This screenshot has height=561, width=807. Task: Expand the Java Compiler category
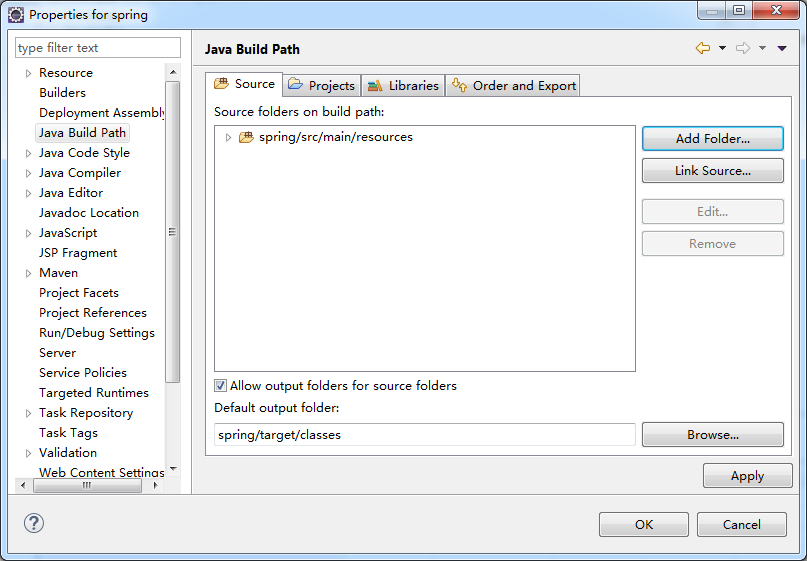click(29, 173)
